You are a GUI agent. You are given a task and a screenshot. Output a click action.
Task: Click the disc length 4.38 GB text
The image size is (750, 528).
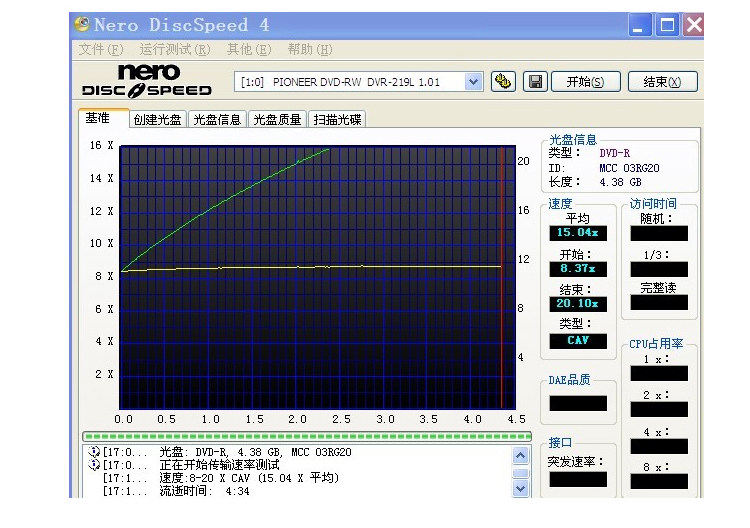coord(620,182)
